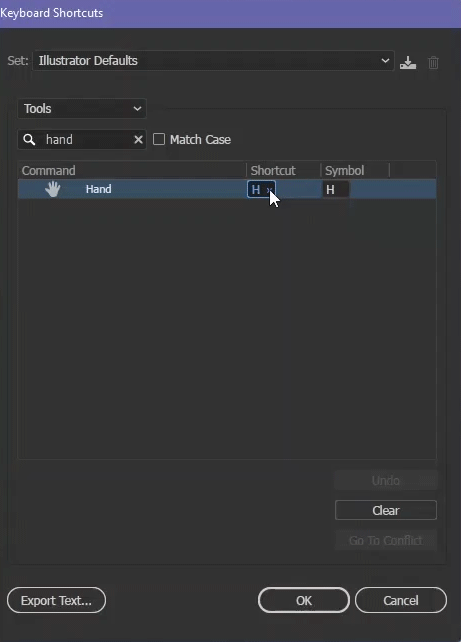
Task: Expand the Tools category dropdown
Action: (82, 109)
